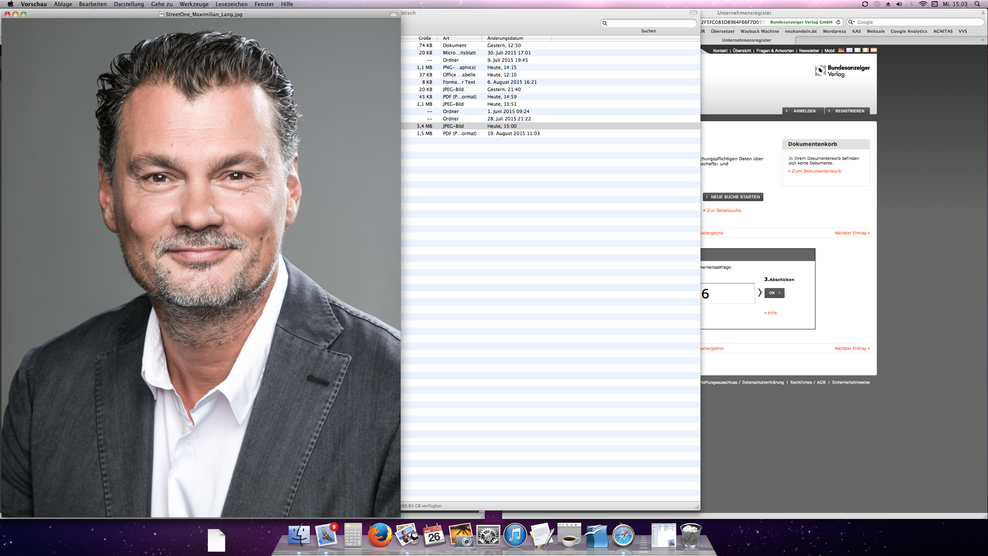Open Preview app icon in Dock
The height and width of the screenshot is (556, 988).
point(407,535)
